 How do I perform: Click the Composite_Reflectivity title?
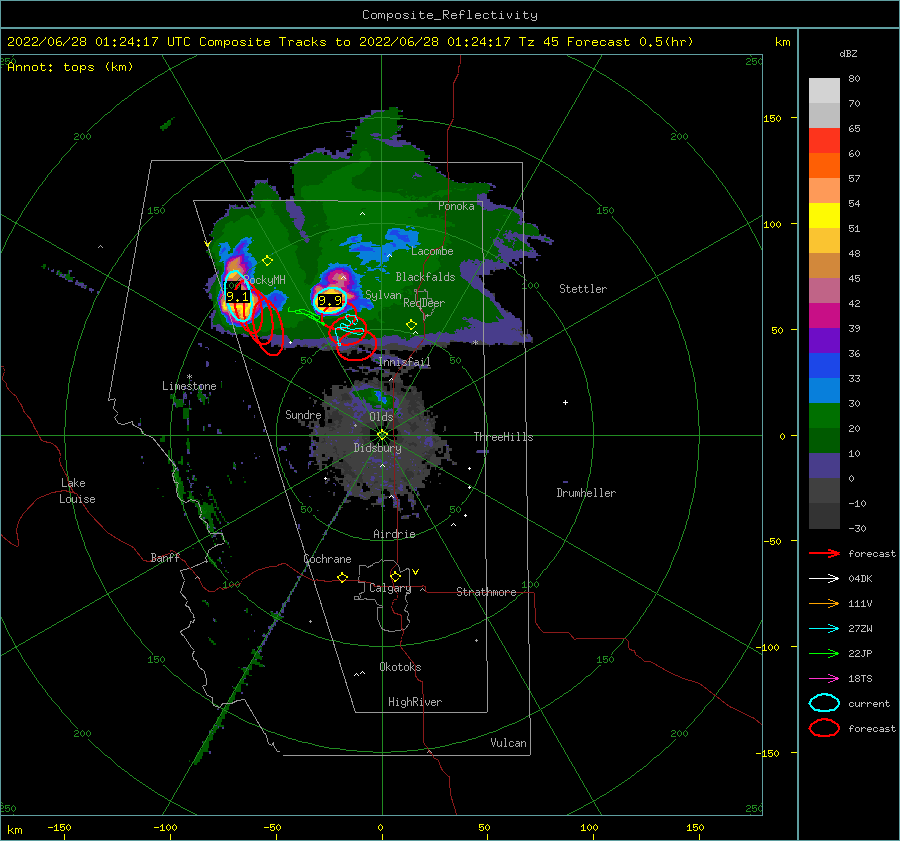tap(450, 15)
